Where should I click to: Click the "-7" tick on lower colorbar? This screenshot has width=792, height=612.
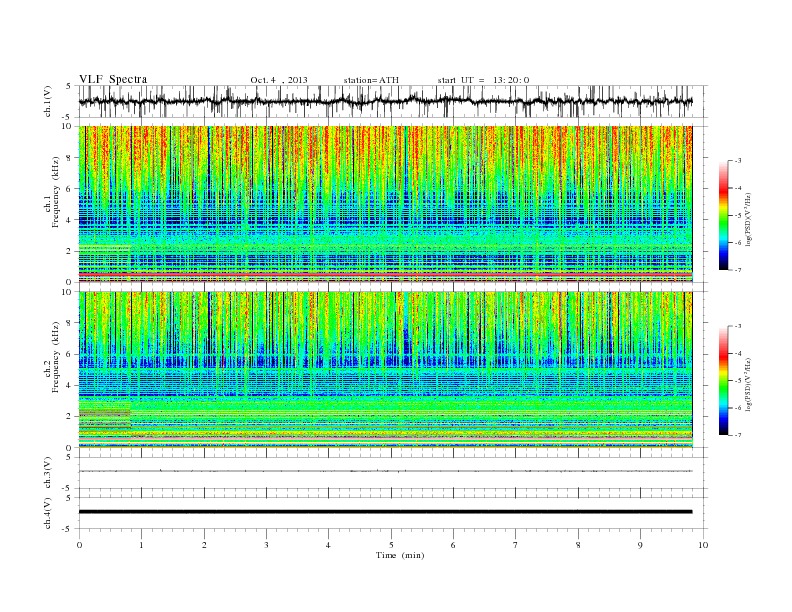pyautogui.click(x=737, y=435)
